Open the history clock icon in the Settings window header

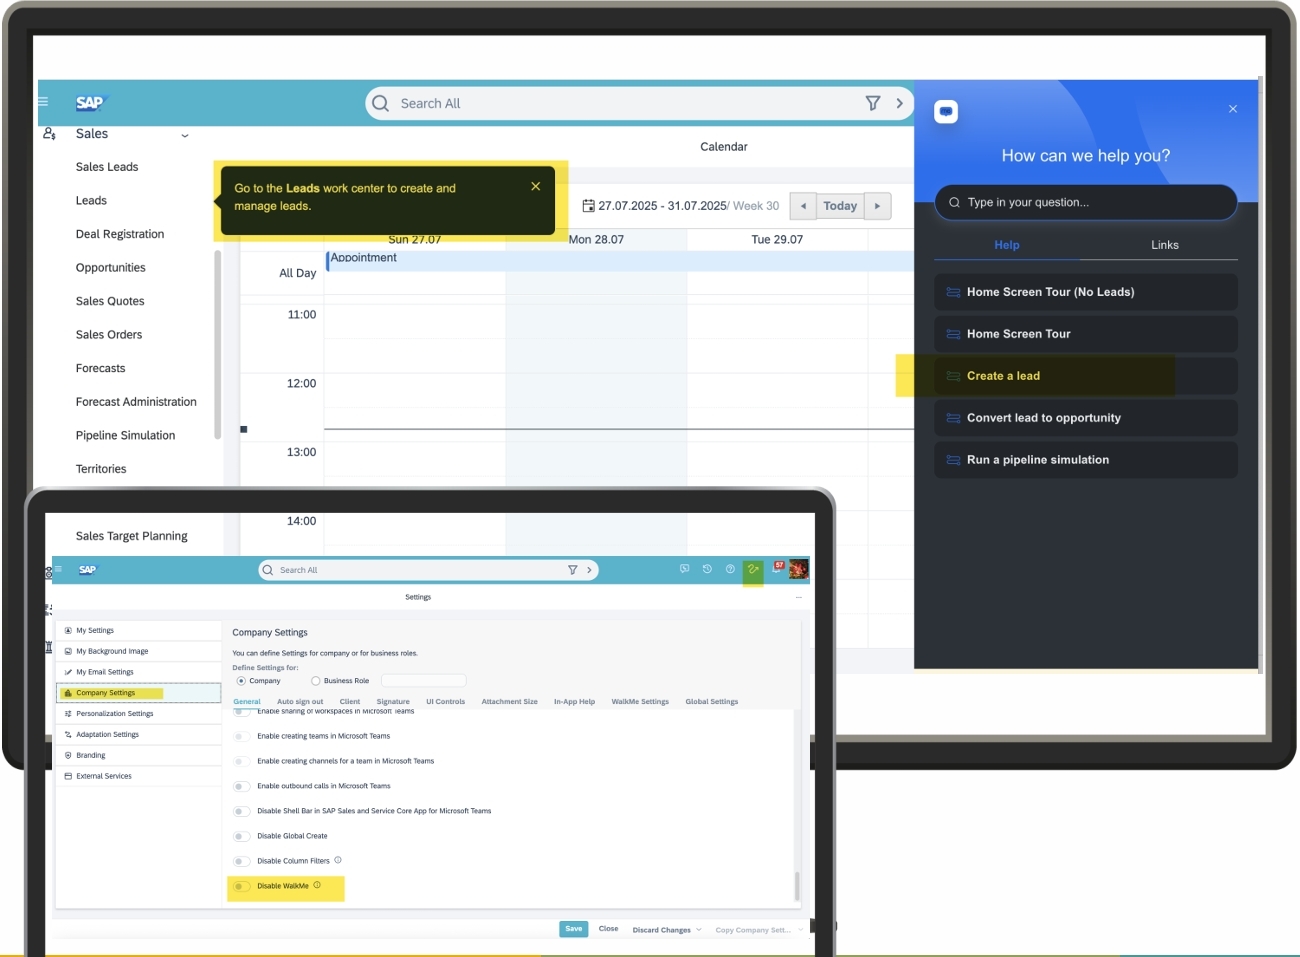[x=707, y=569]
